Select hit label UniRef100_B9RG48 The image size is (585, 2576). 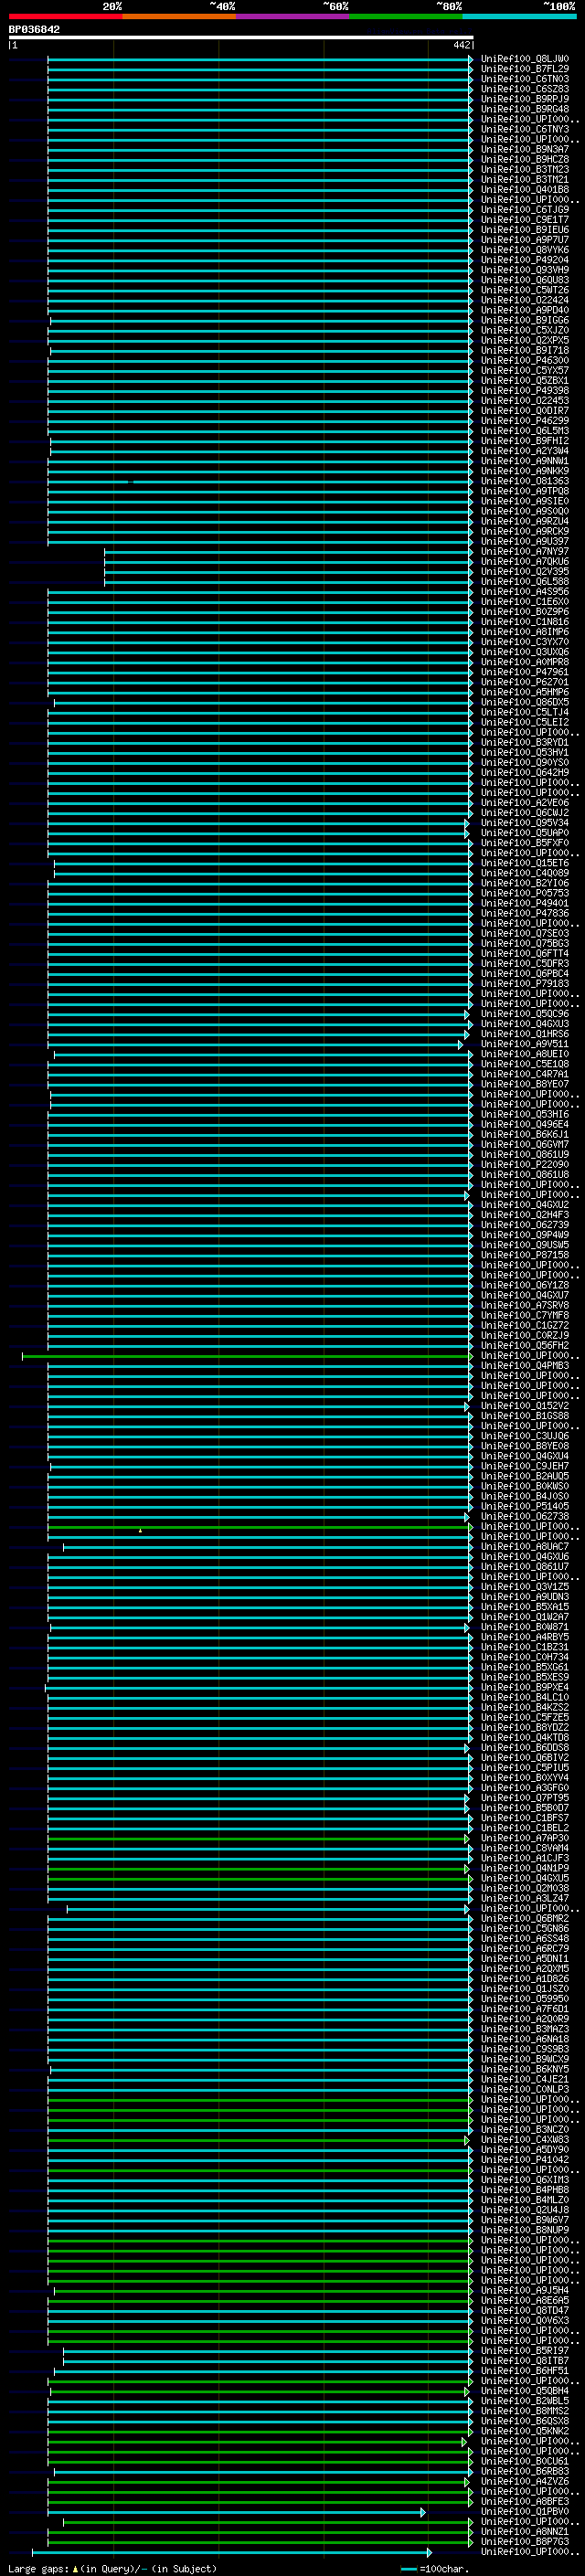(524, 109)
